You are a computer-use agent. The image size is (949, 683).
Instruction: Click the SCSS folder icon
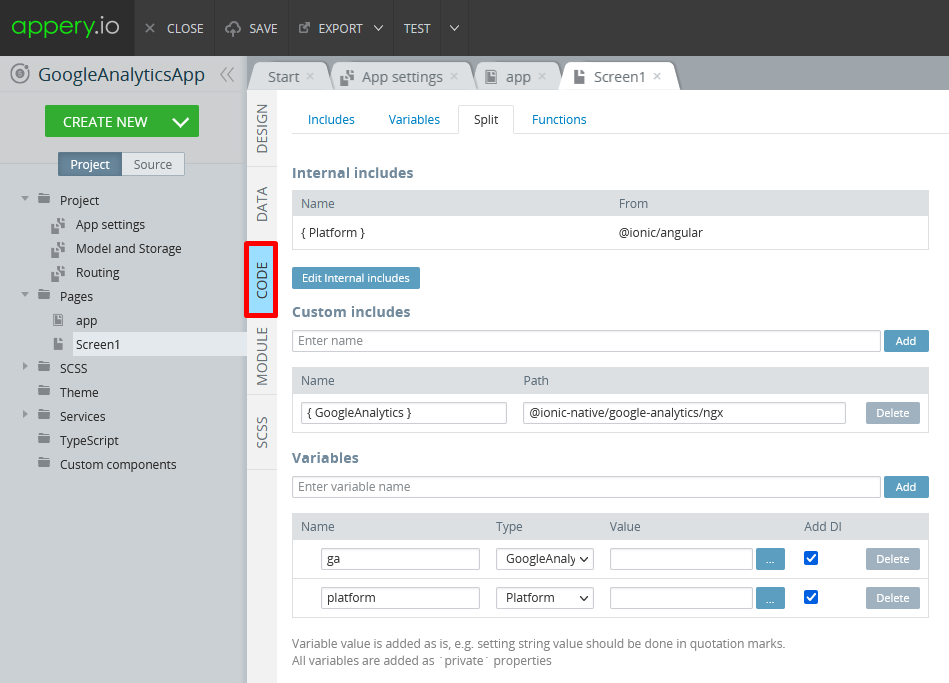[44, 368]
